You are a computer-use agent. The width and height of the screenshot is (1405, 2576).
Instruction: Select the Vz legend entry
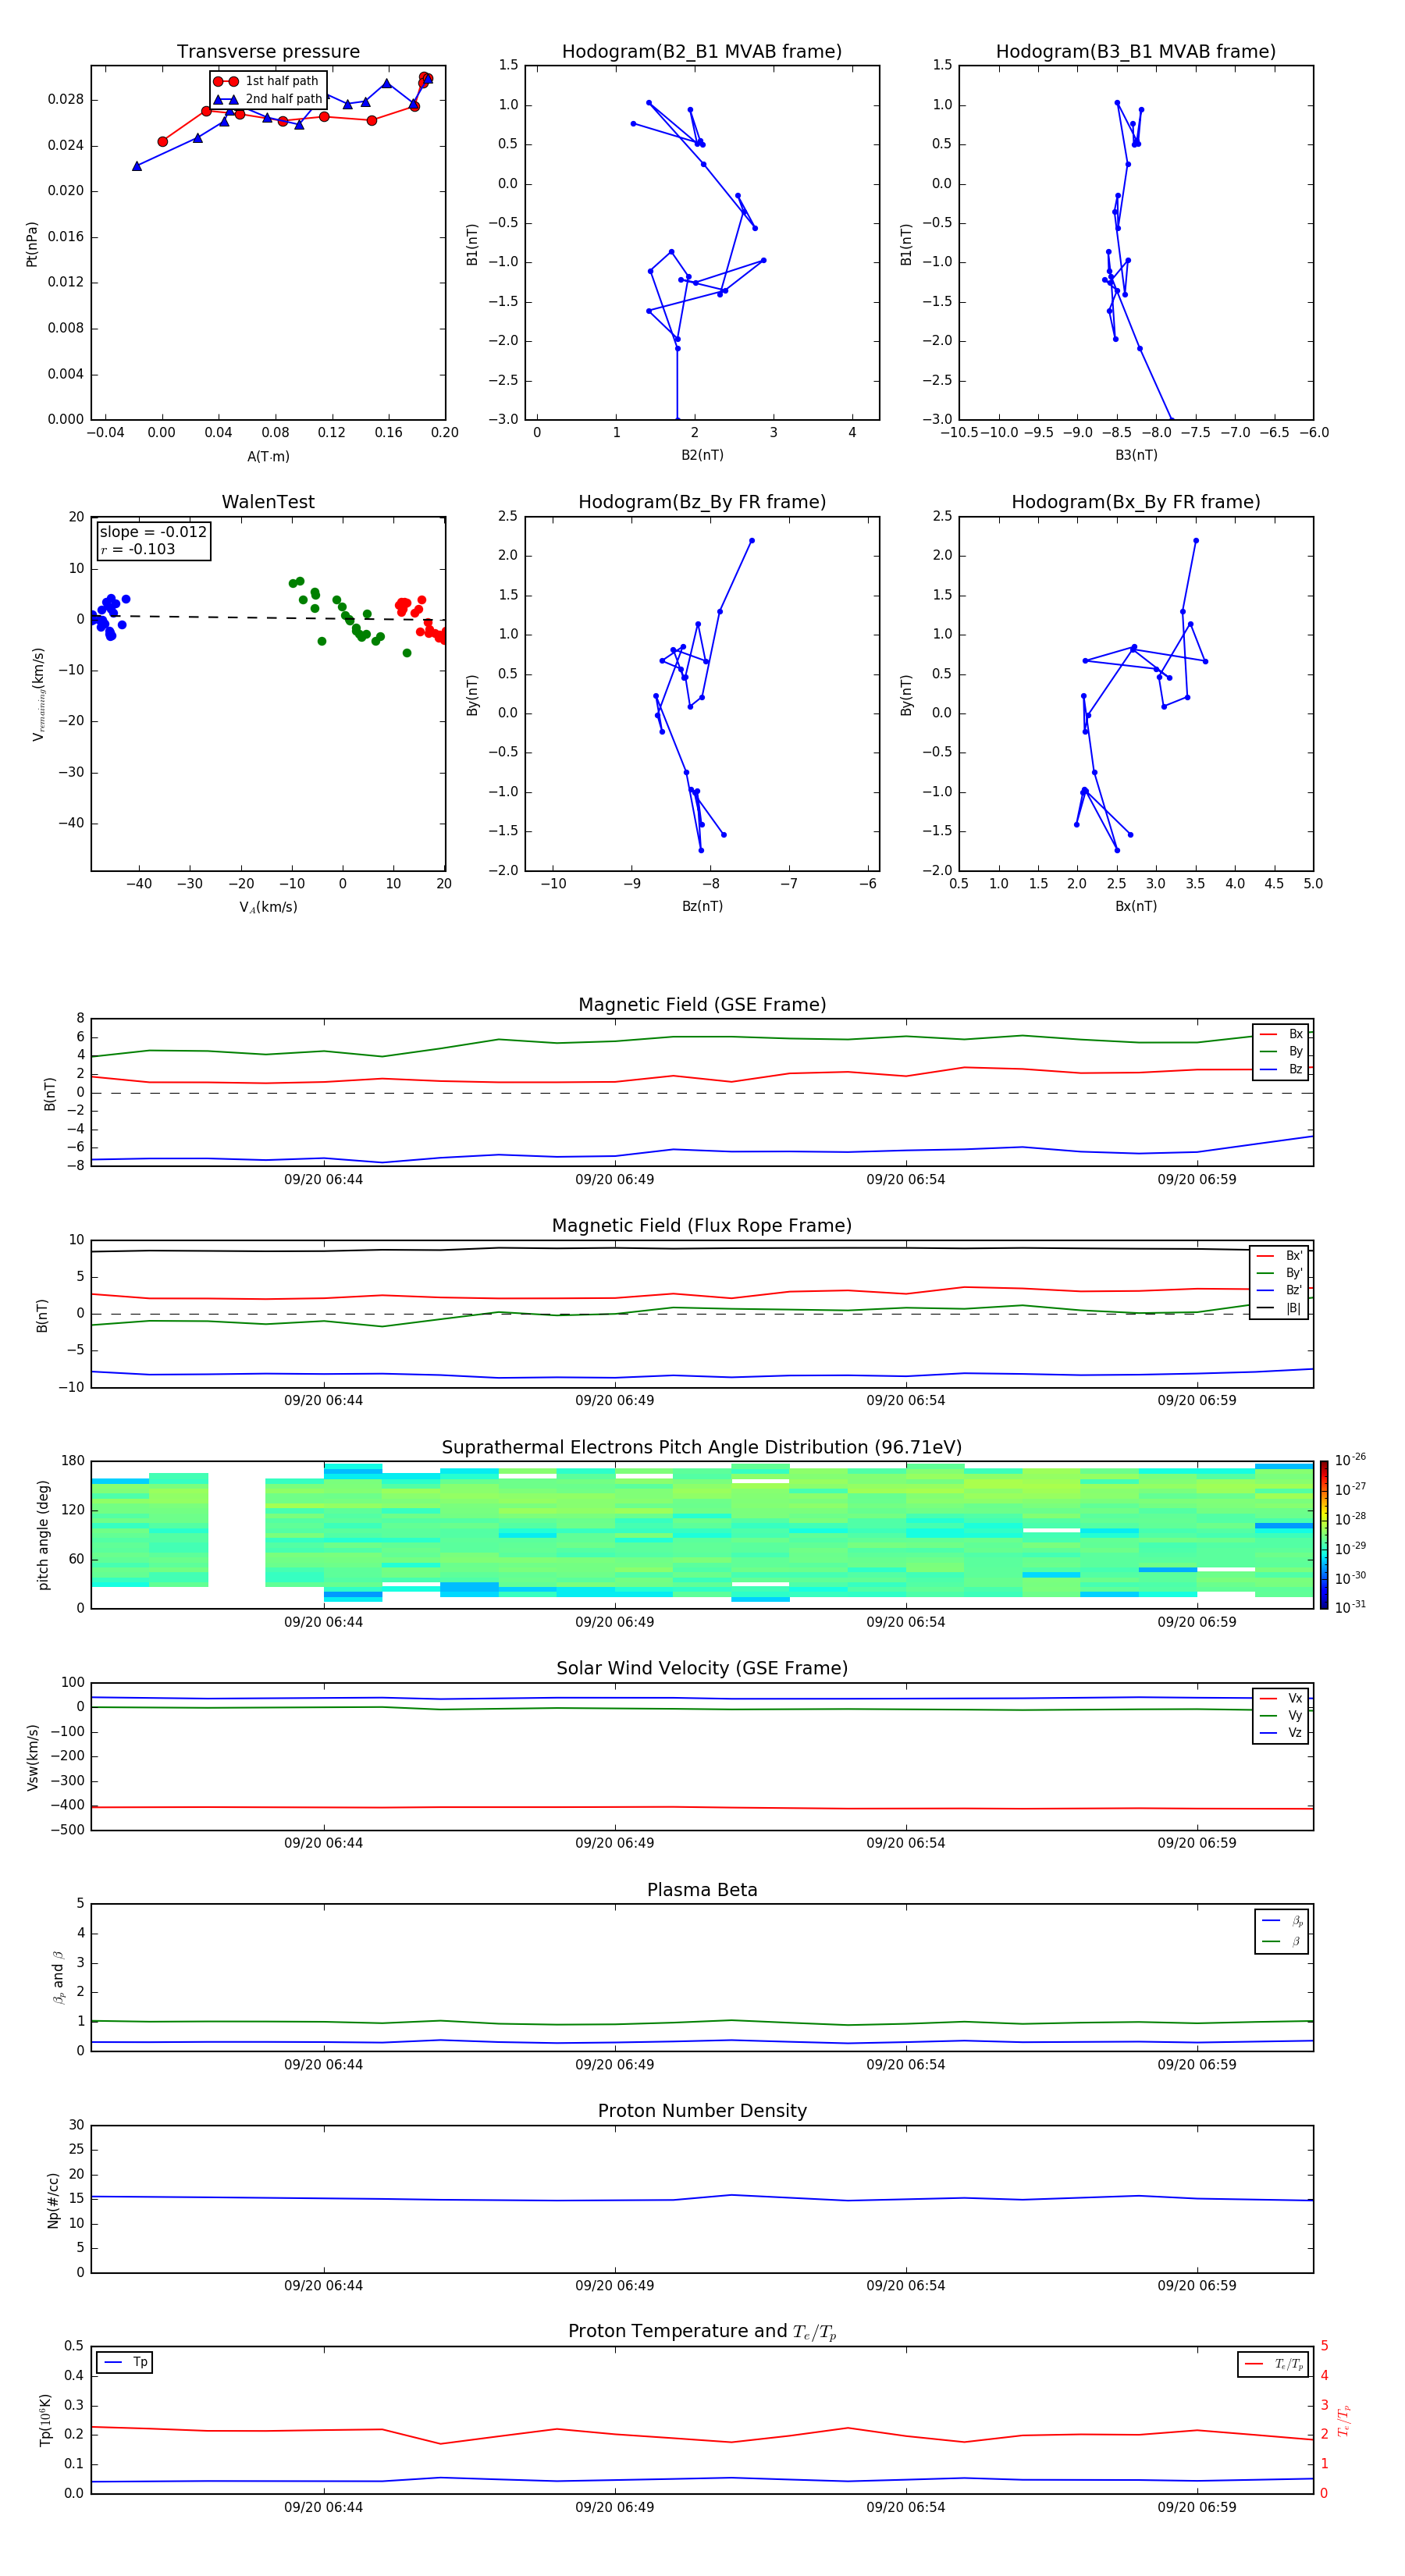tap(1281, 1733)
